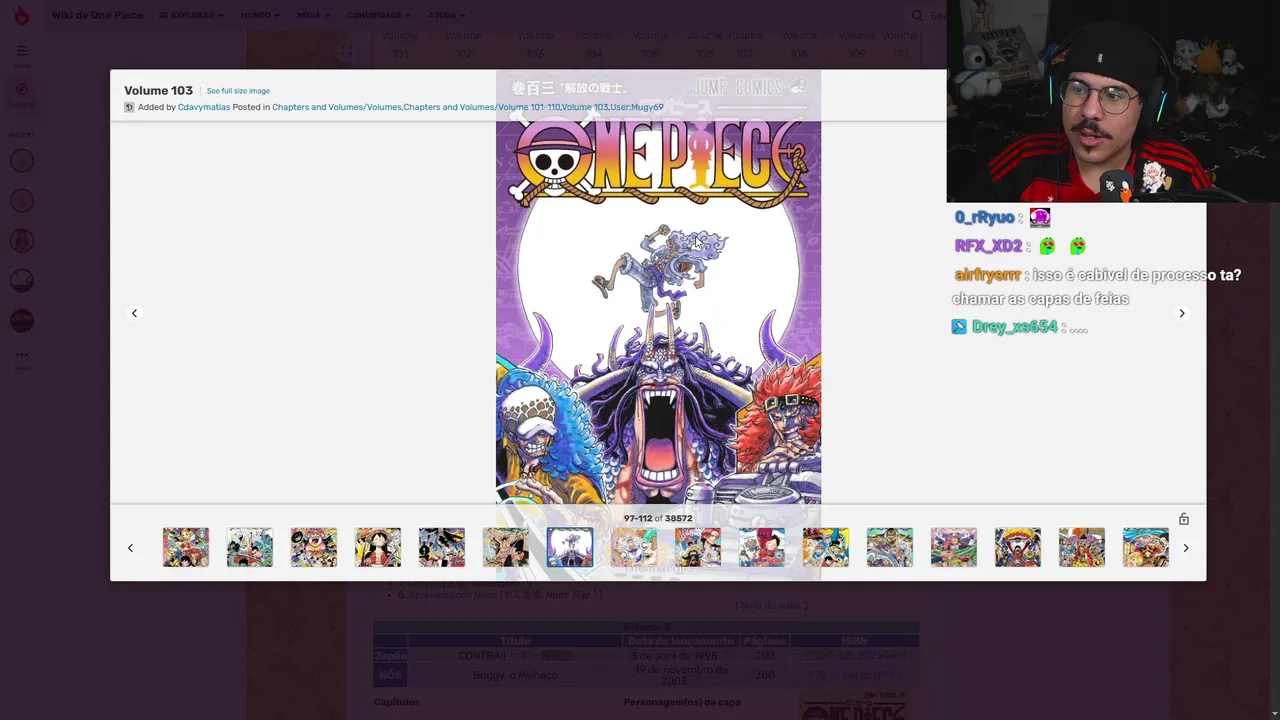Select the last thumbnail in carousel
This screenshot has width=1280, height=720.
click(x=1146, y=548)
